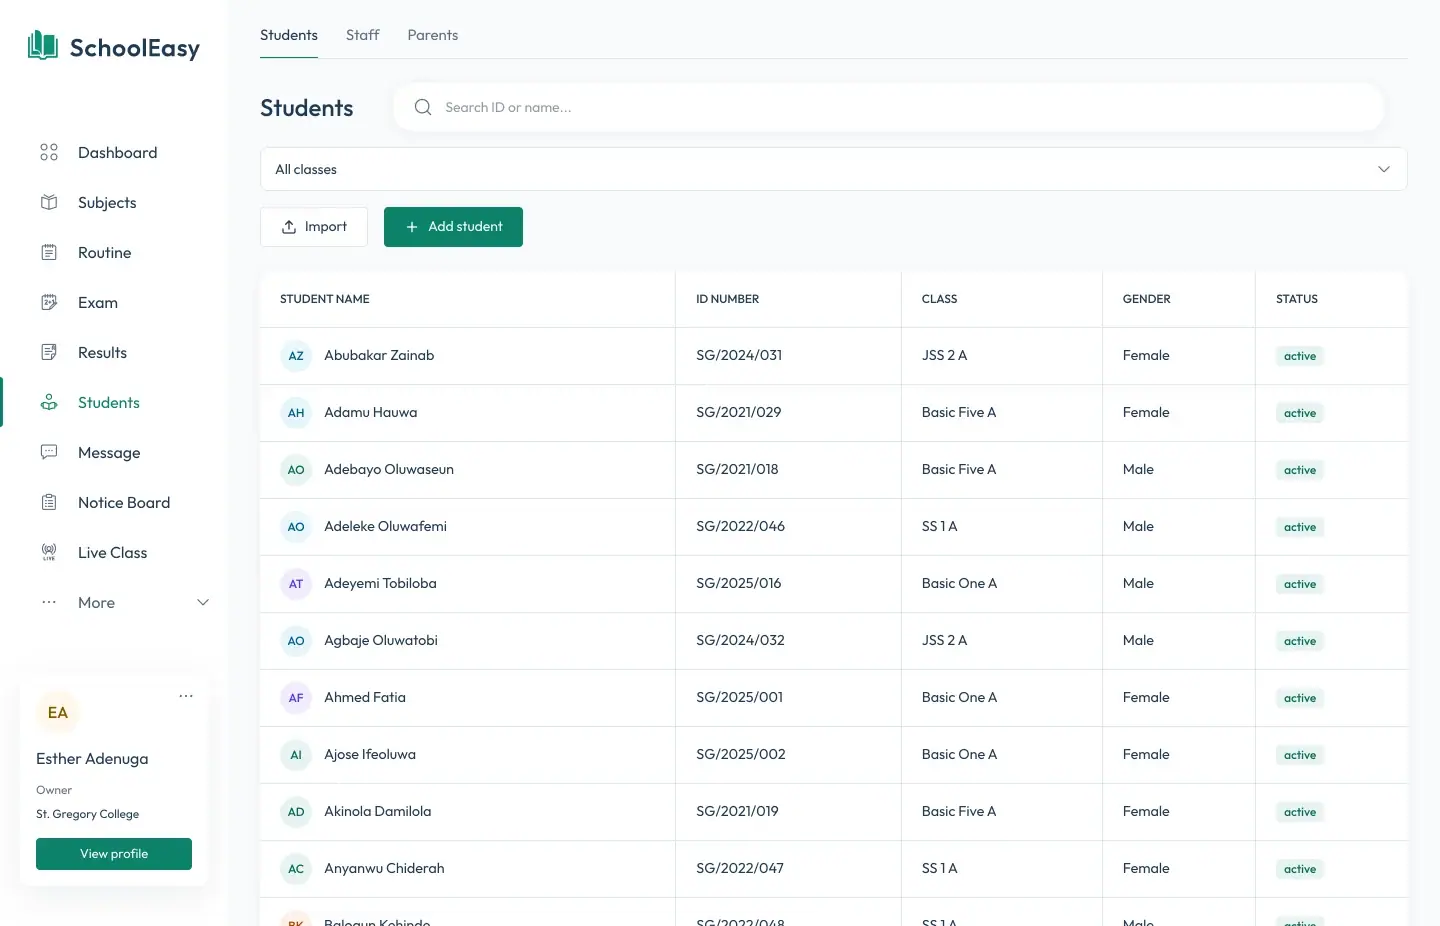Image resolution: width=1440 pixels, height=926 pixels.
Task: Click the active status of Abubakar Zainab
Action: (x=1300, y=356)
